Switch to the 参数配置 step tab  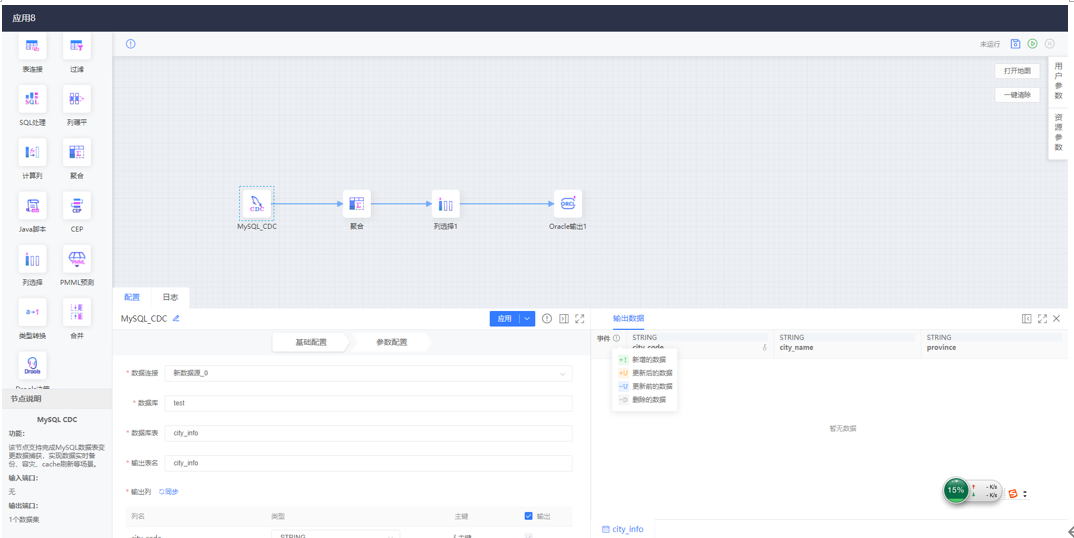[x=391, y=342]
